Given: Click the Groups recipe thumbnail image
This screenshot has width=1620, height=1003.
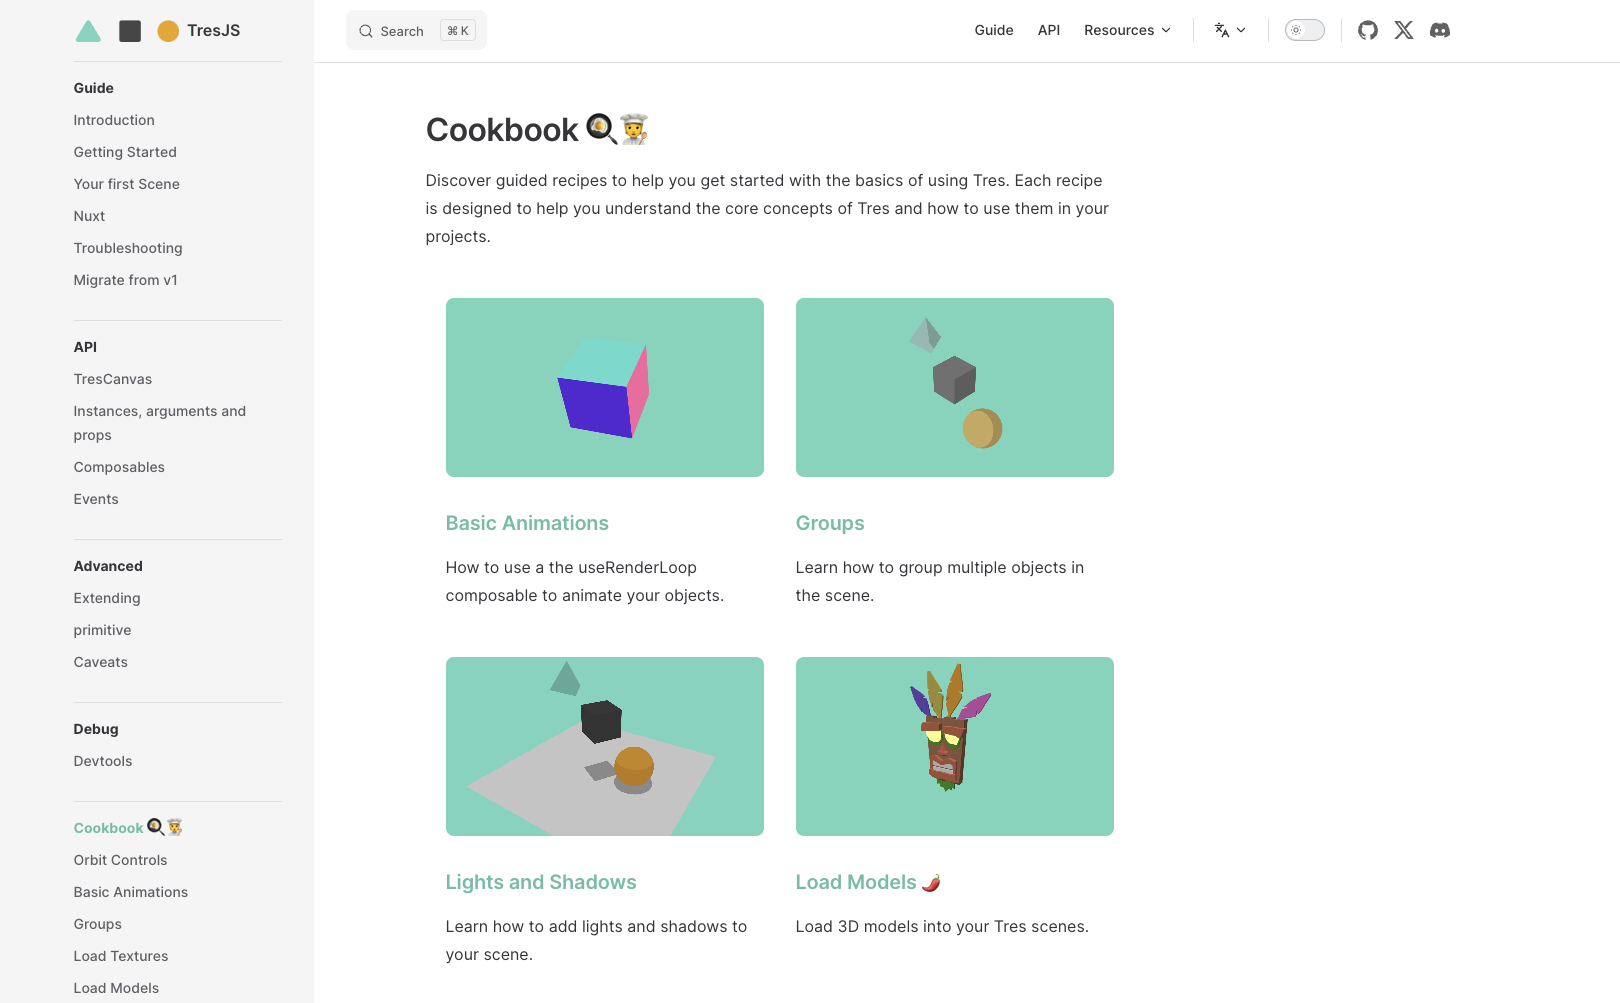Looking at the screenshot, I should point(954,387).
